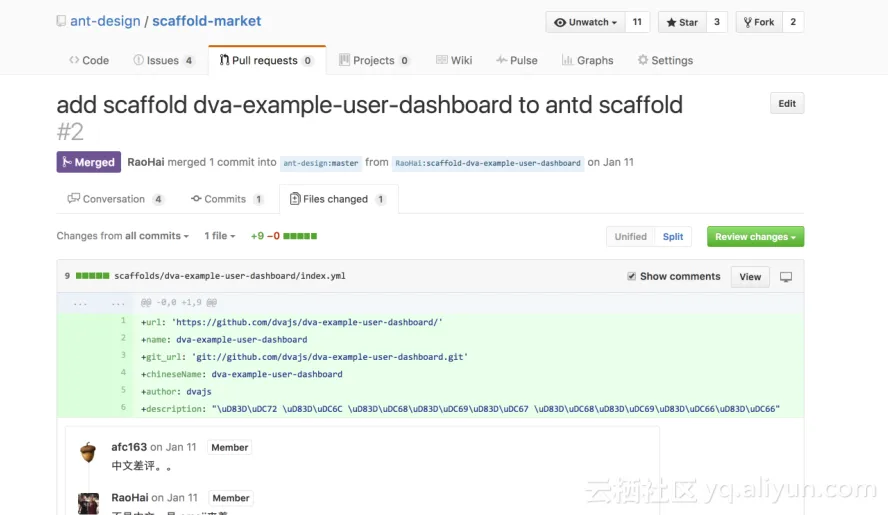888x515 pixels.
Task: Click afc163's acorn avatar
Action: point(88,452)
